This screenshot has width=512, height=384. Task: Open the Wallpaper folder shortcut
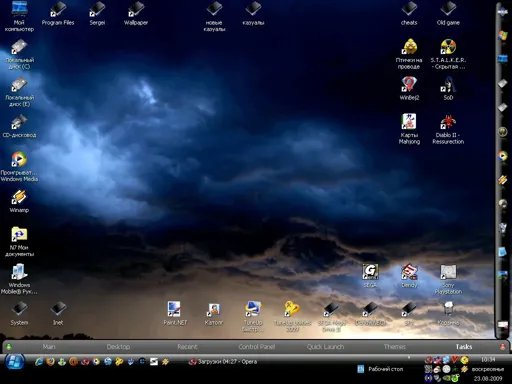136,13
